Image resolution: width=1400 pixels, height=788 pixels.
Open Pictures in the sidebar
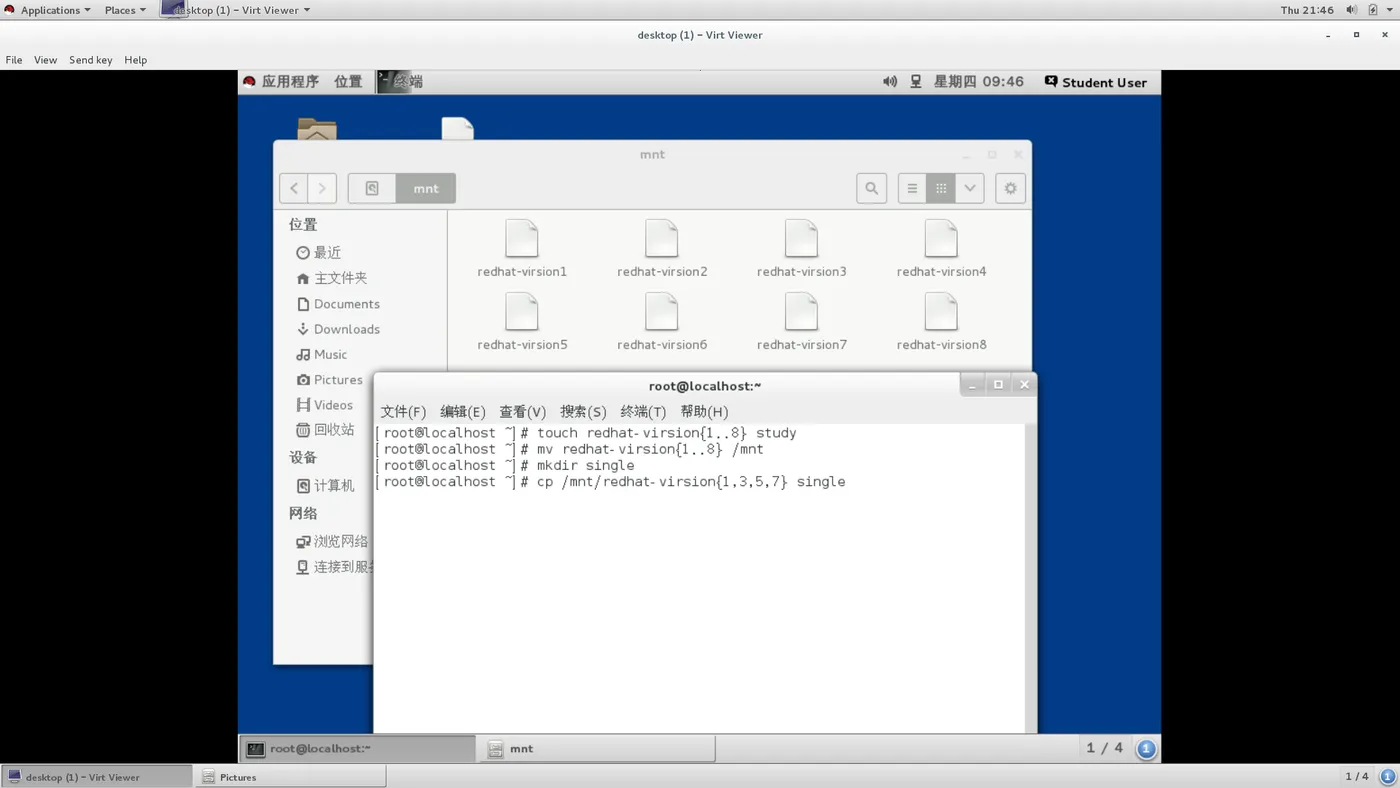(x=330, y=380)
